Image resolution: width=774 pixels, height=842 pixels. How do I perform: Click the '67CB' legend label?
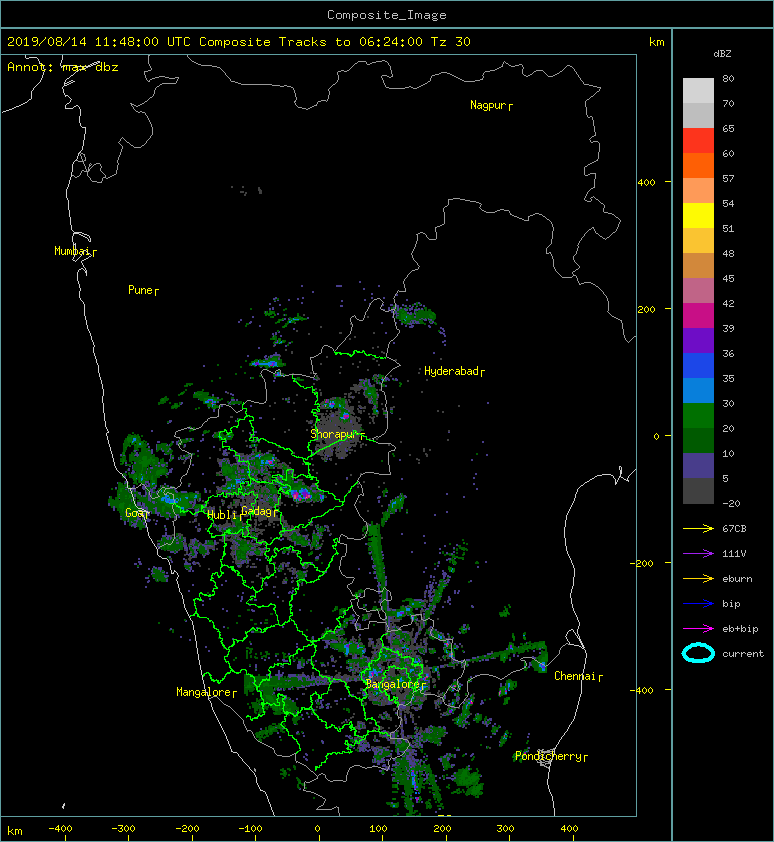point(734,528)
